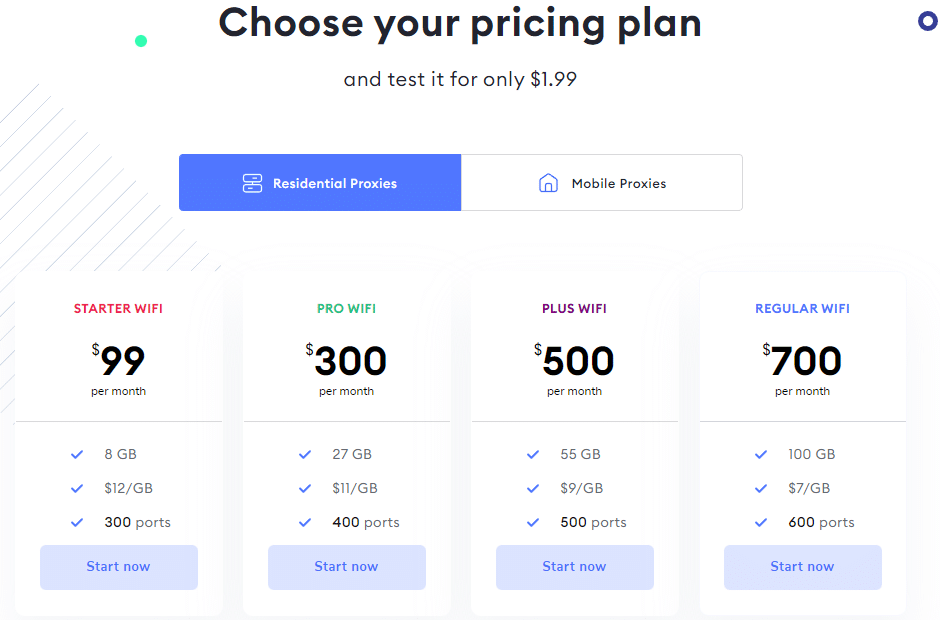This screenshot has height=620, width=940.
Task: Click checkmark icon next to 8 GB
Action: pos(77,454)
